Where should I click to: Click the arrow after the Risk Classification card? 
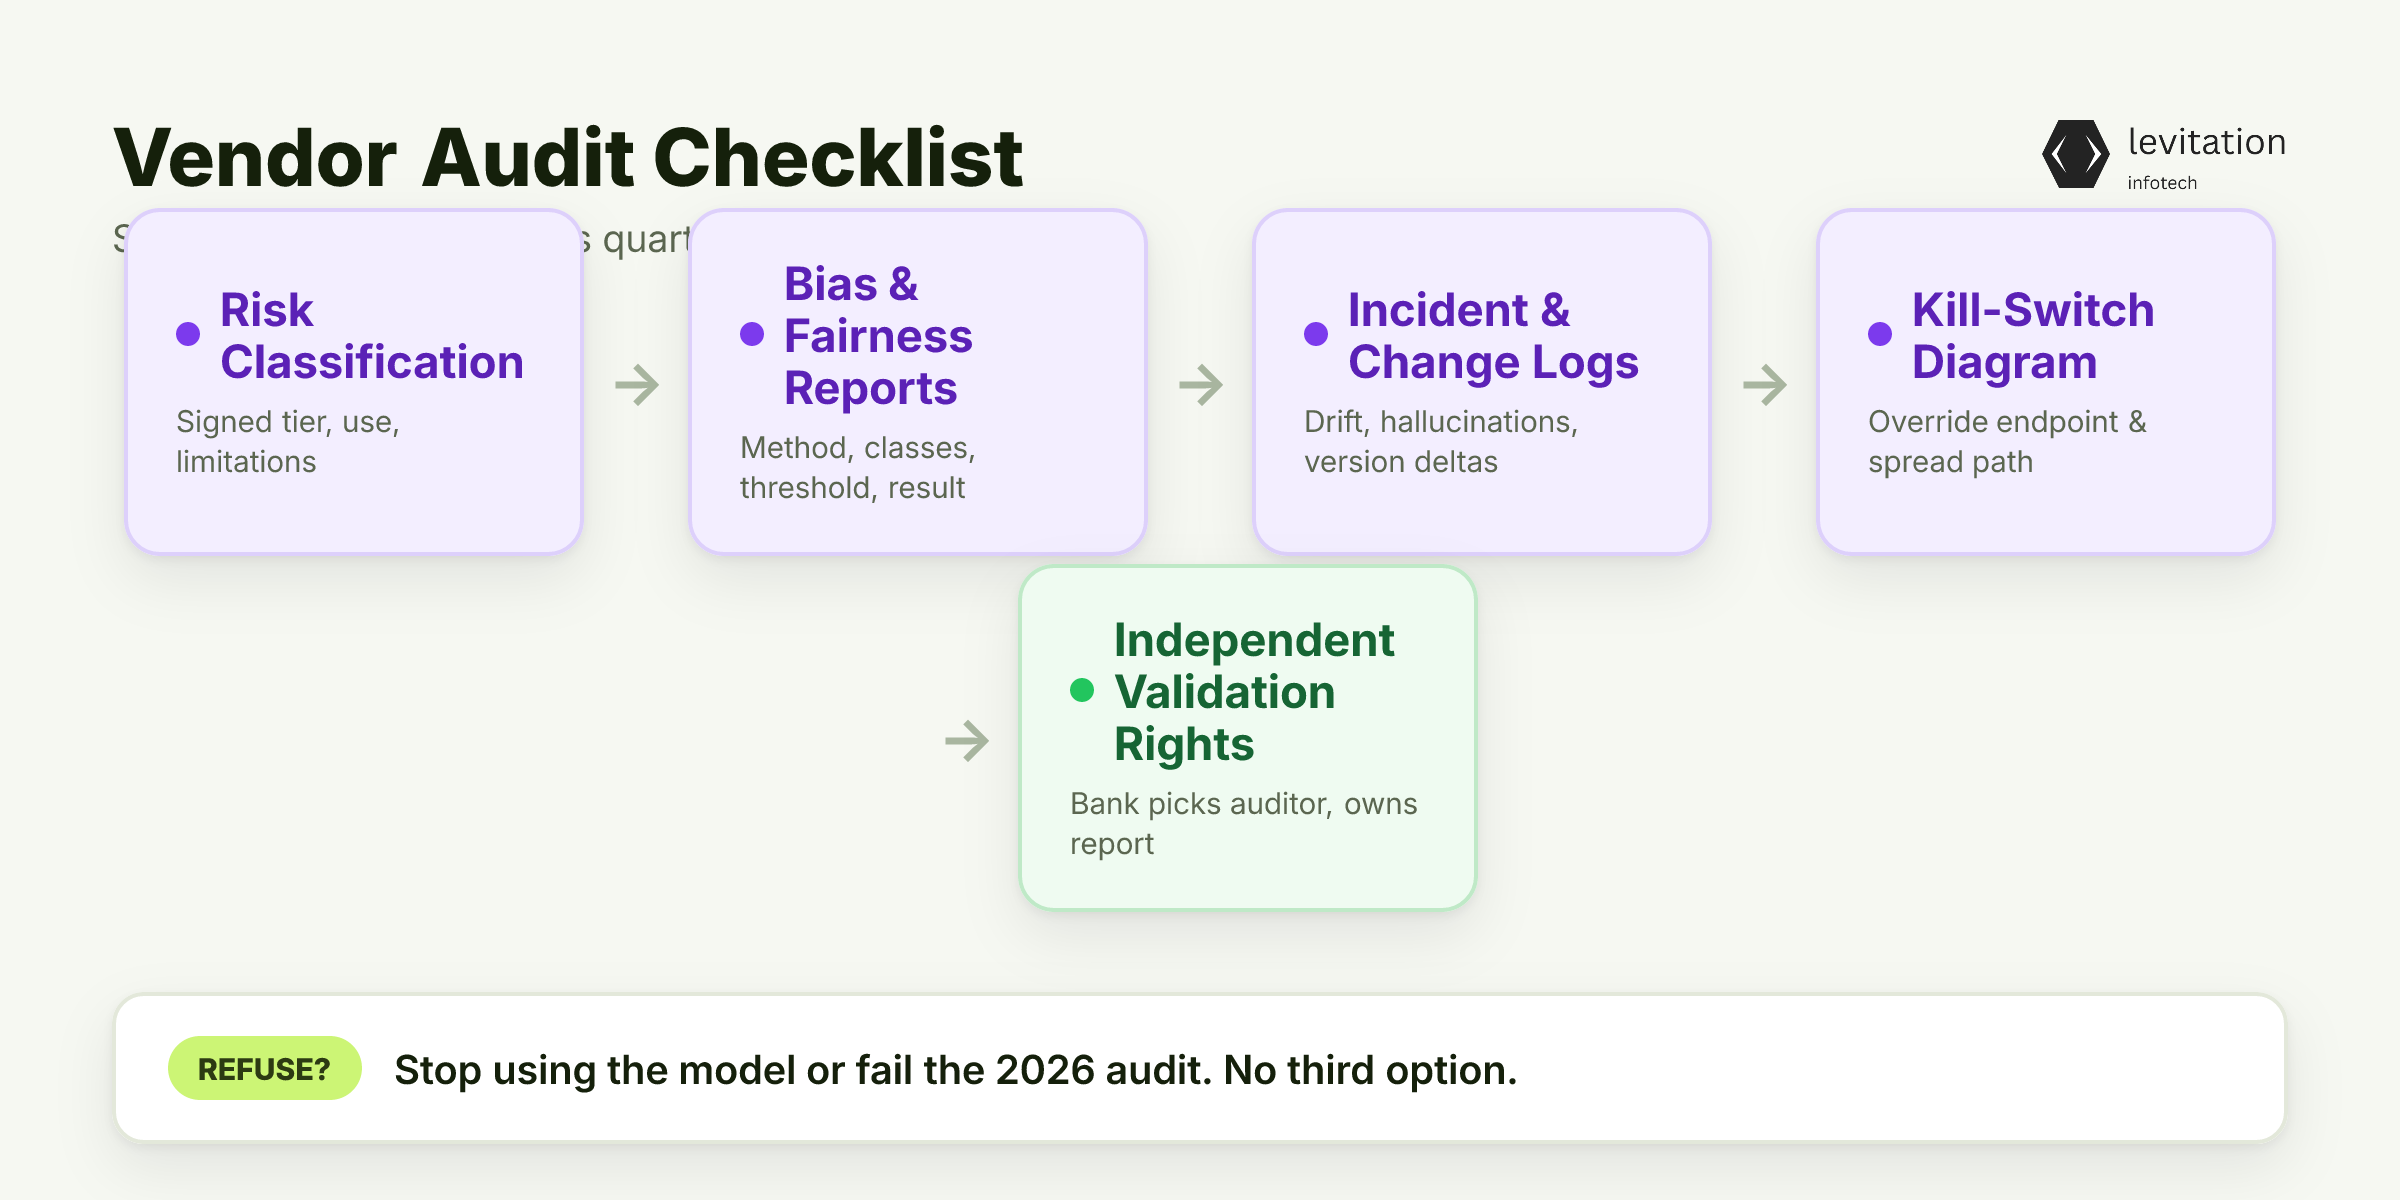point(637,384)
